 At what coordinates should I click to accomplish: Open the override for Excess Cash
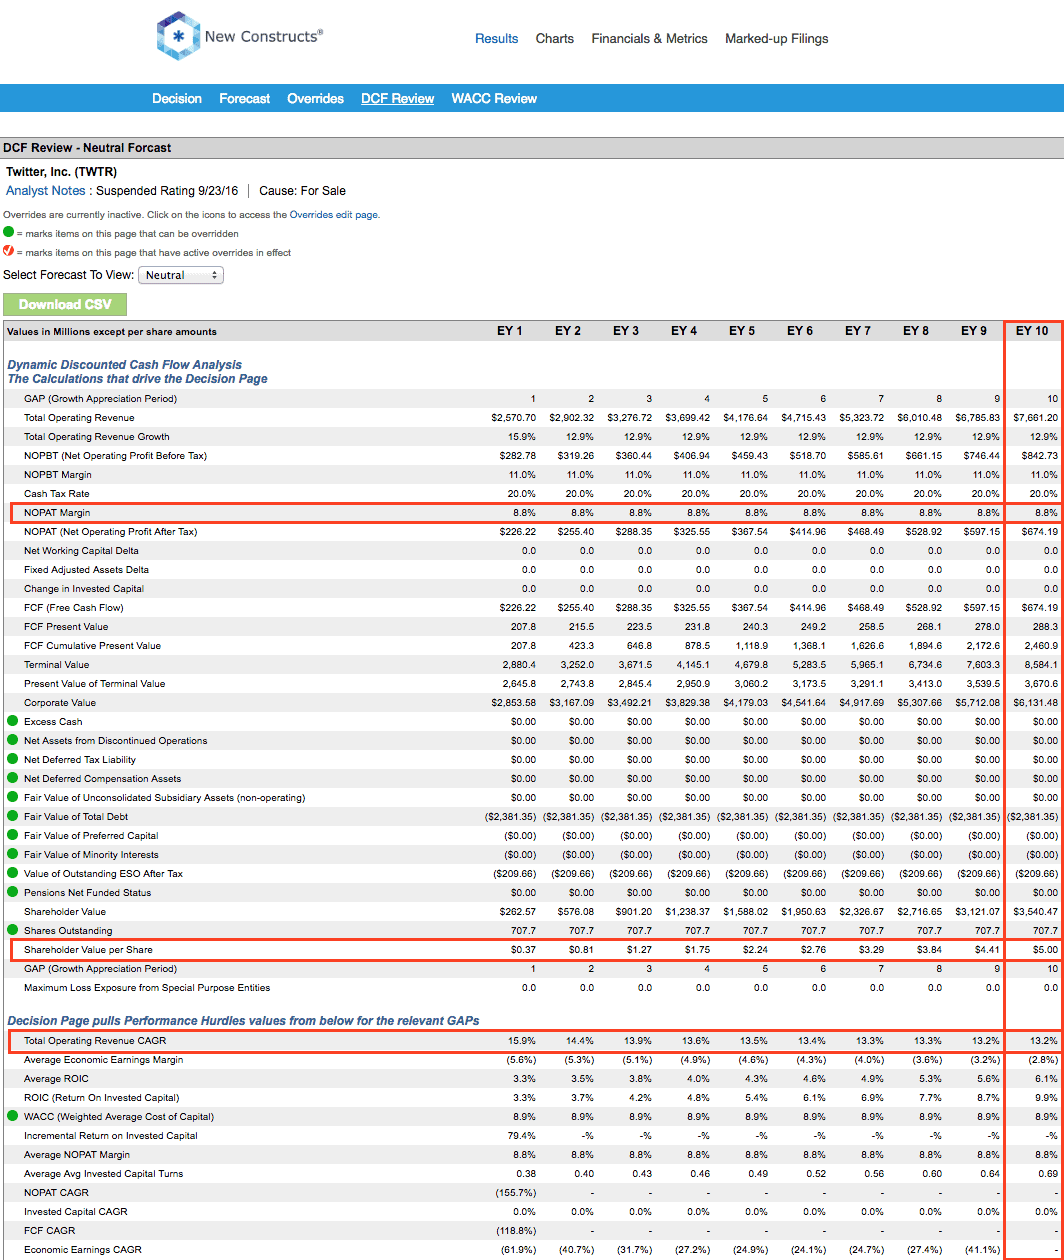click(12, 721)
